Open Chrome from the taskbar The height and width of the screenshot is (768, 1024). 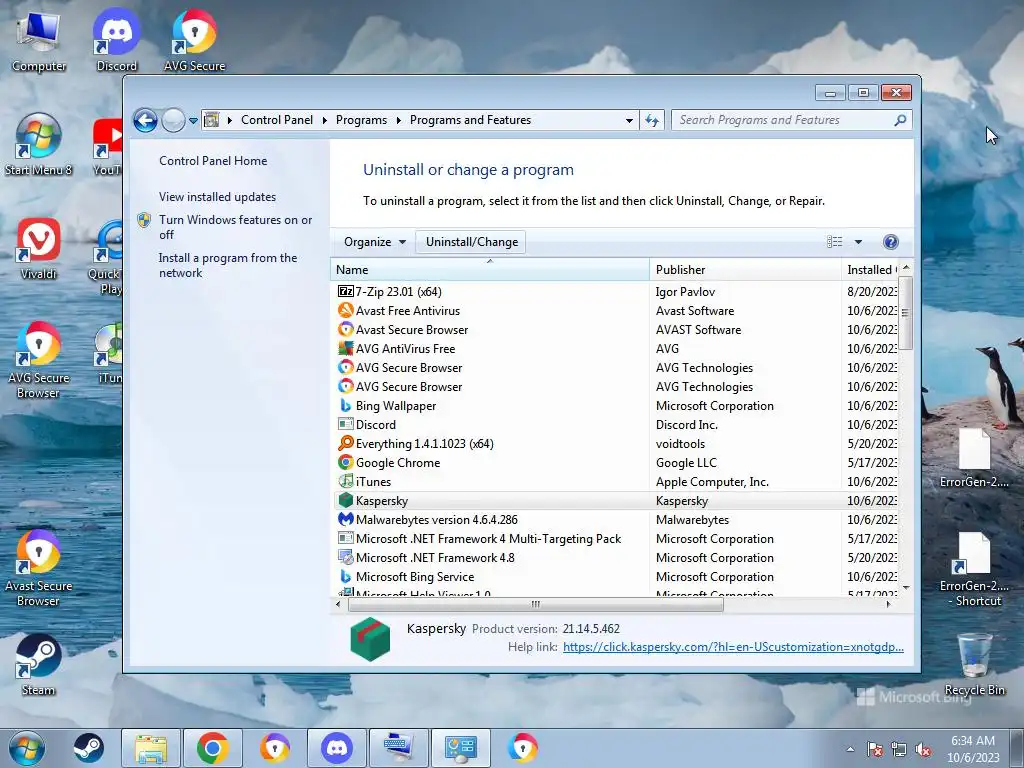(x=212, y=748)
